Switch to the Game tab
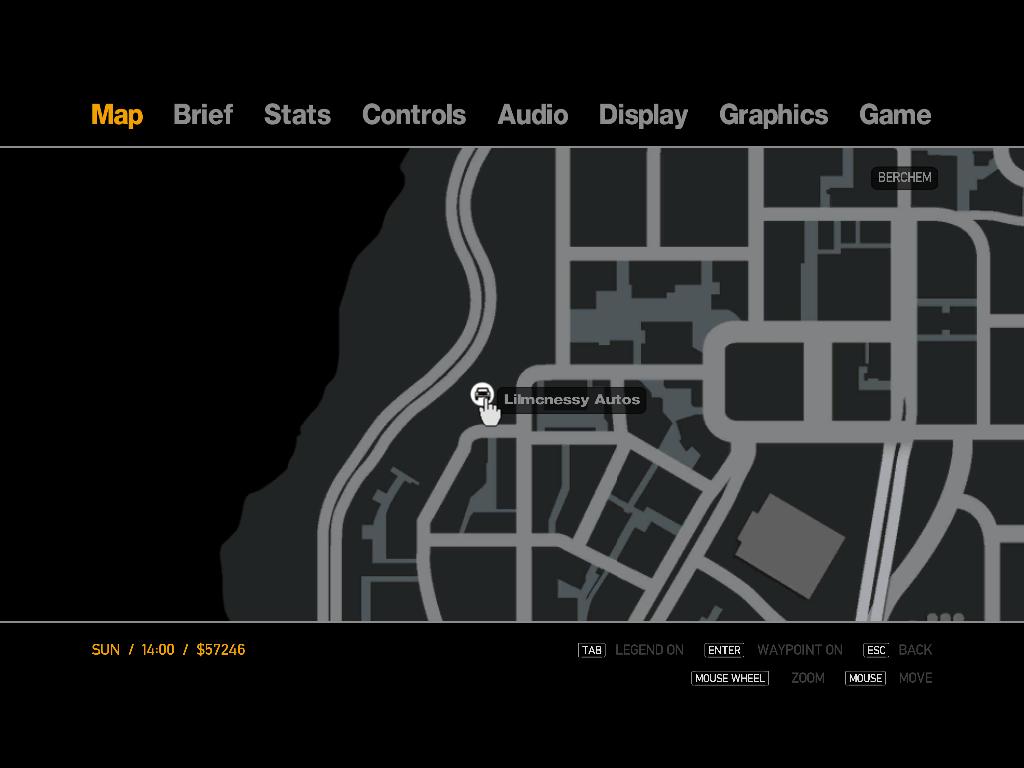1024x768 pixels. click(x=895, y=114)
